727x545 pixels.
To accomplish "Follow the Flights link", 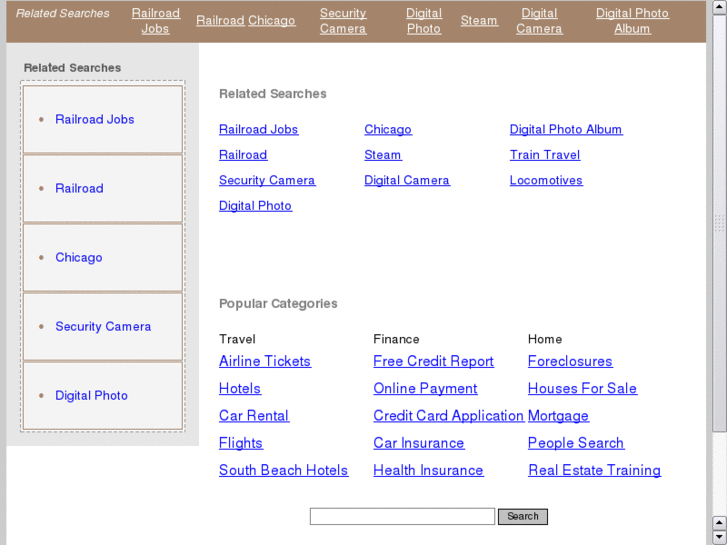I will 241,443.
